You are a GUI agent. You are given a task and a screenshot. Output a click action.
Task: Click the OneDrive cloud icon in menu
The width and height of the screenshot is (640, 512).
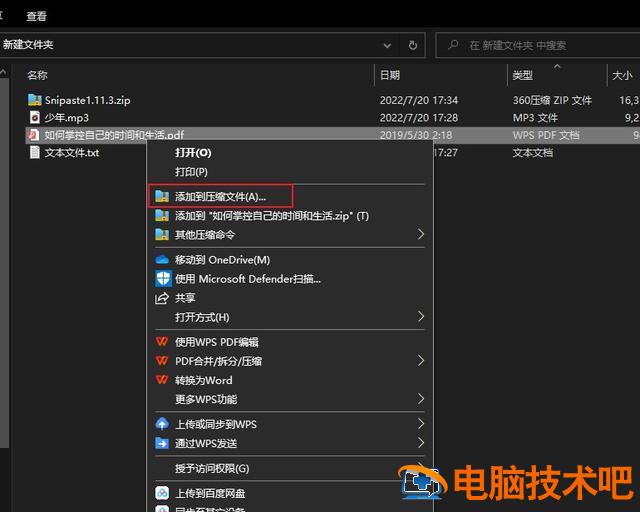tap(162, 260)
